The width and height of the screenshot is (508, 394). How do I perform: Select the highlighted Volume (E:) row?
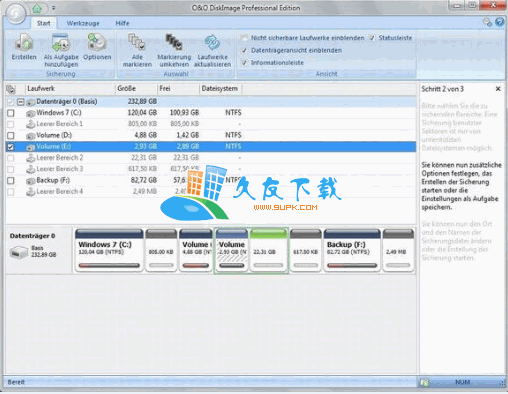[x=211, y=147]
